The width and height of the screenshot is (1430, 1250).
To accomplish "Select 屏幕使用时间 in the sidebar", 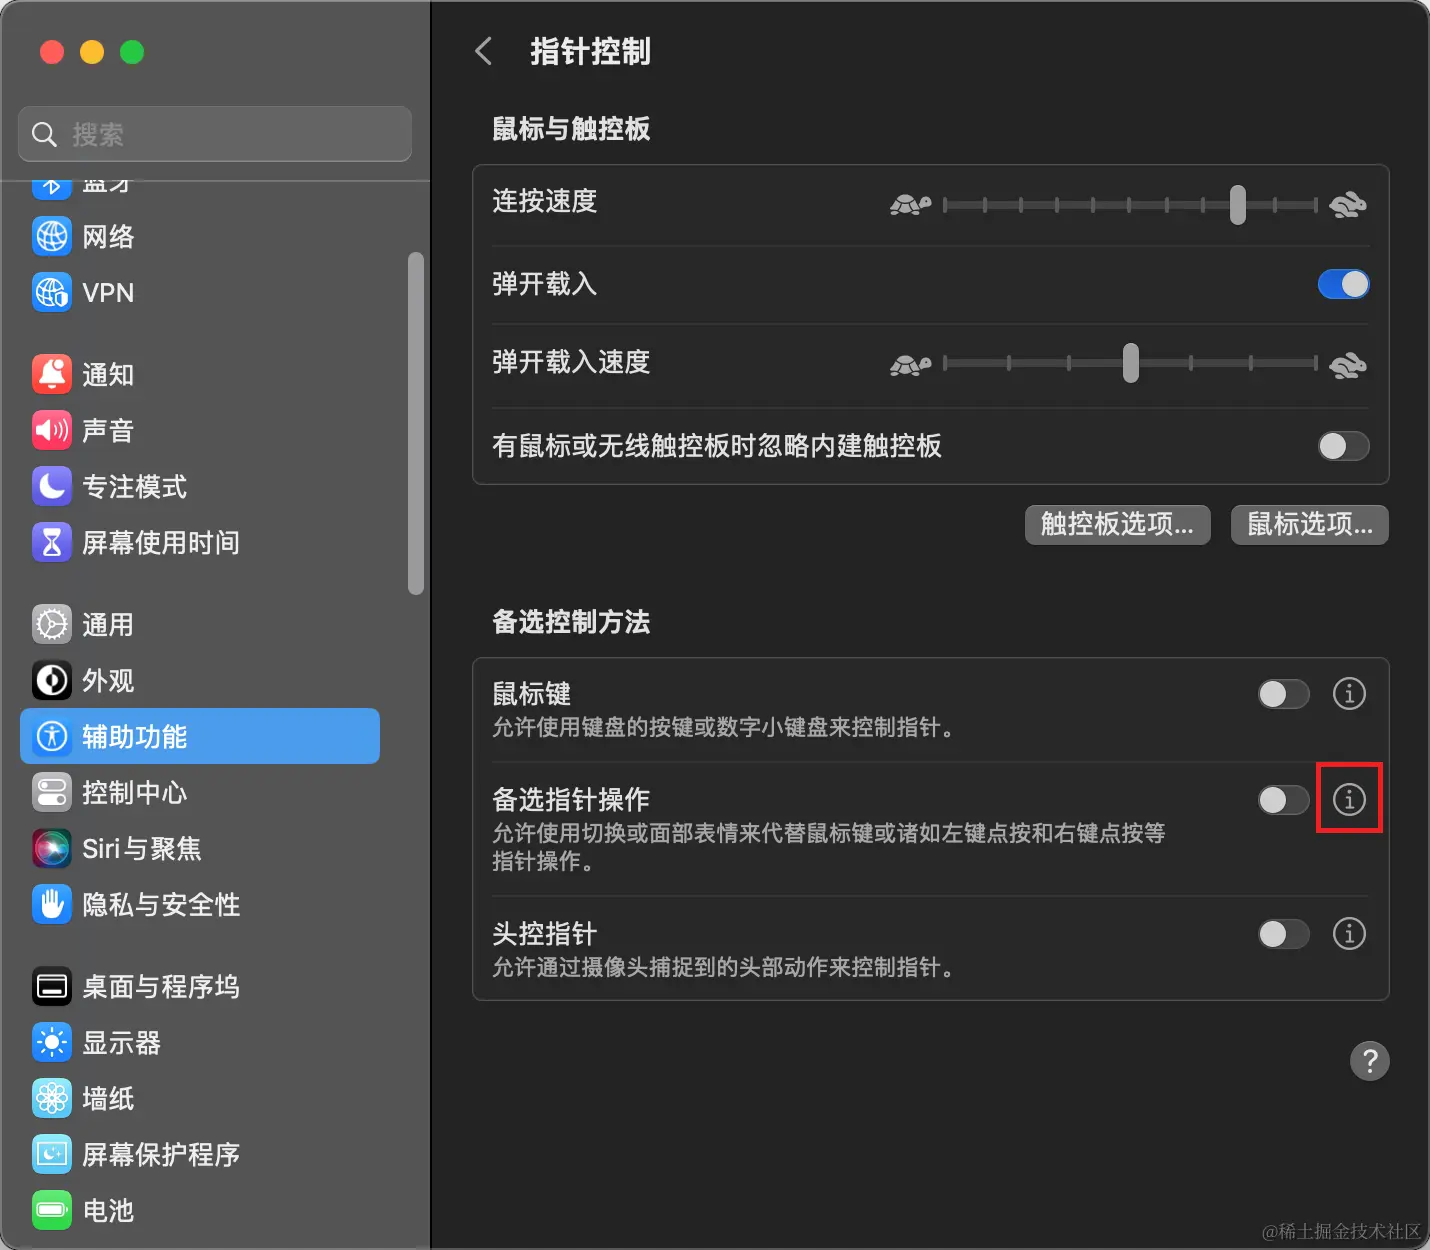I will 200,543.
